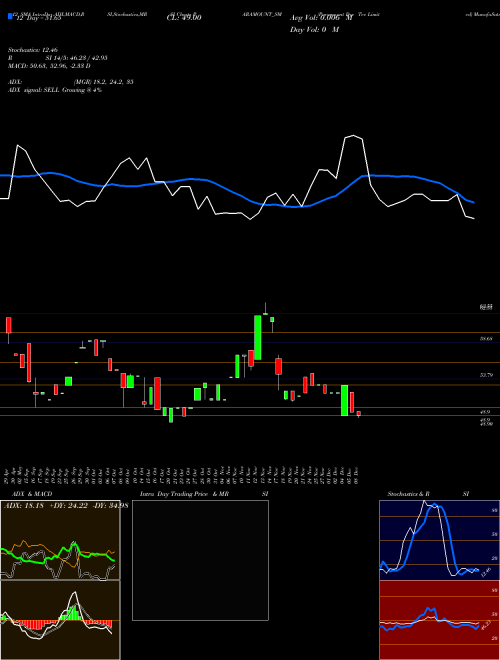Screen dimensions: 500x660
Task: Click the RSI 14/3: 46.23 / 42.93 line
Action: click(58, 58)
